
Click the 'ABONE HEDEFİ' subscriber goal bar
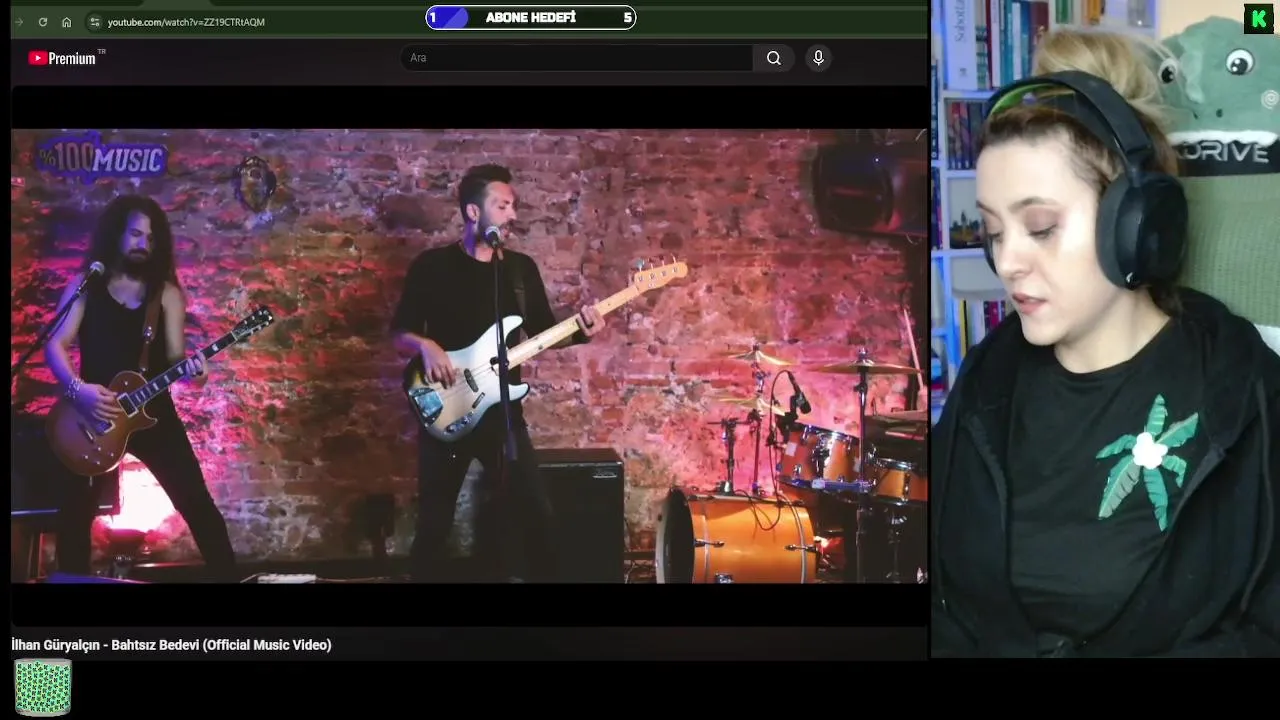tap(531, 17)
